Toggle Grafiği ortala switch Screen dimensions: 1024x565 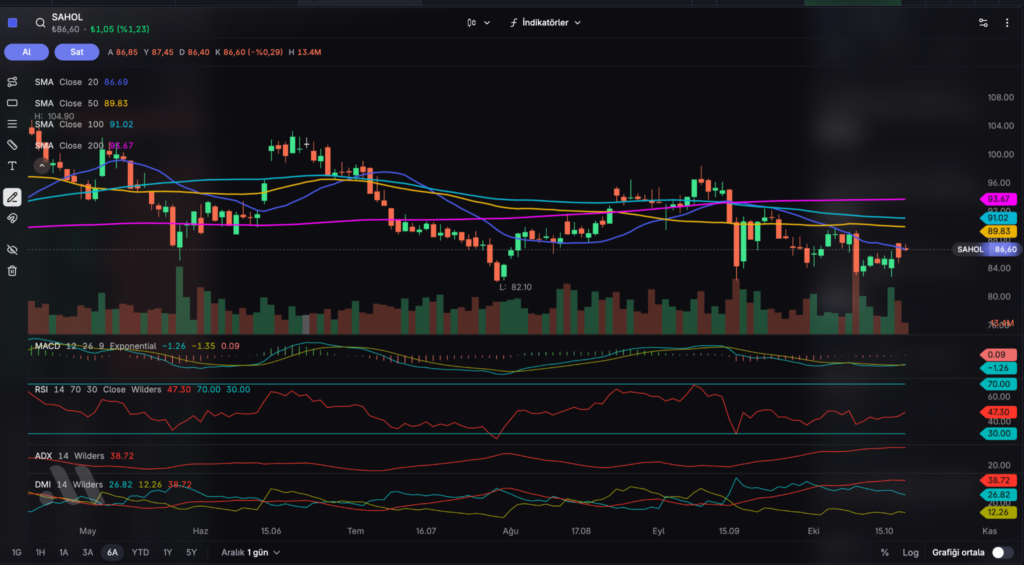point(1002,553)
